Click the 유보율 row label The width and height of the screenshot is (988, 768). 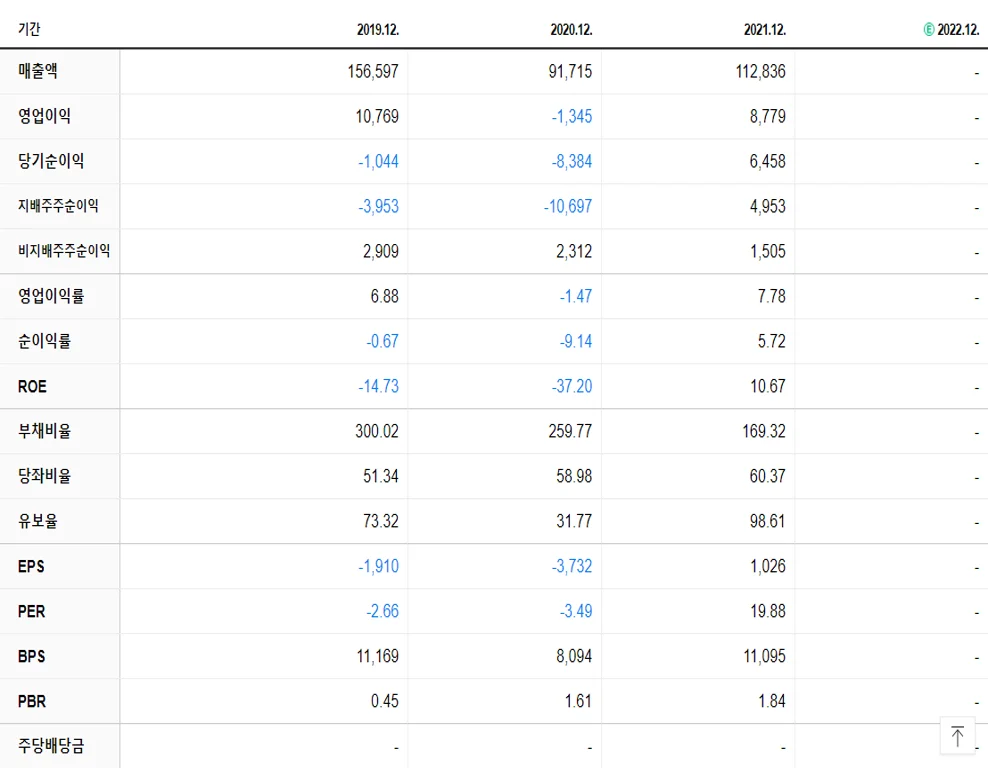[38, 521]
